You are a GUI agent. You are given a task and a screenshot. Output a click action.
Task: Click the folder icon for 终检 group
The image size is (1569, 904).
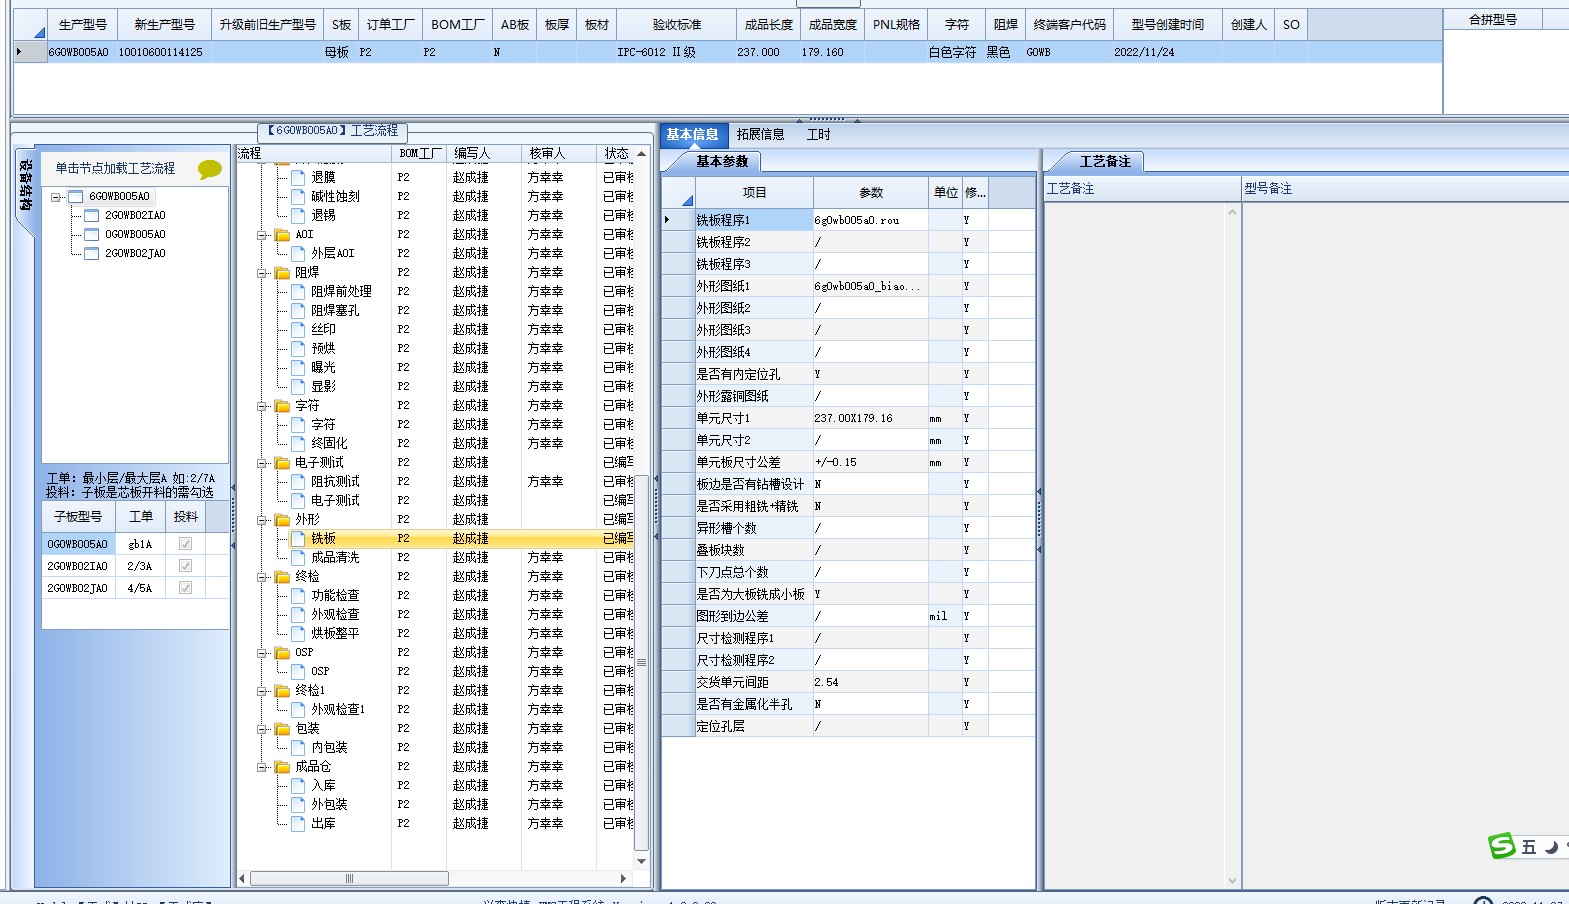[x=282, y=576]
